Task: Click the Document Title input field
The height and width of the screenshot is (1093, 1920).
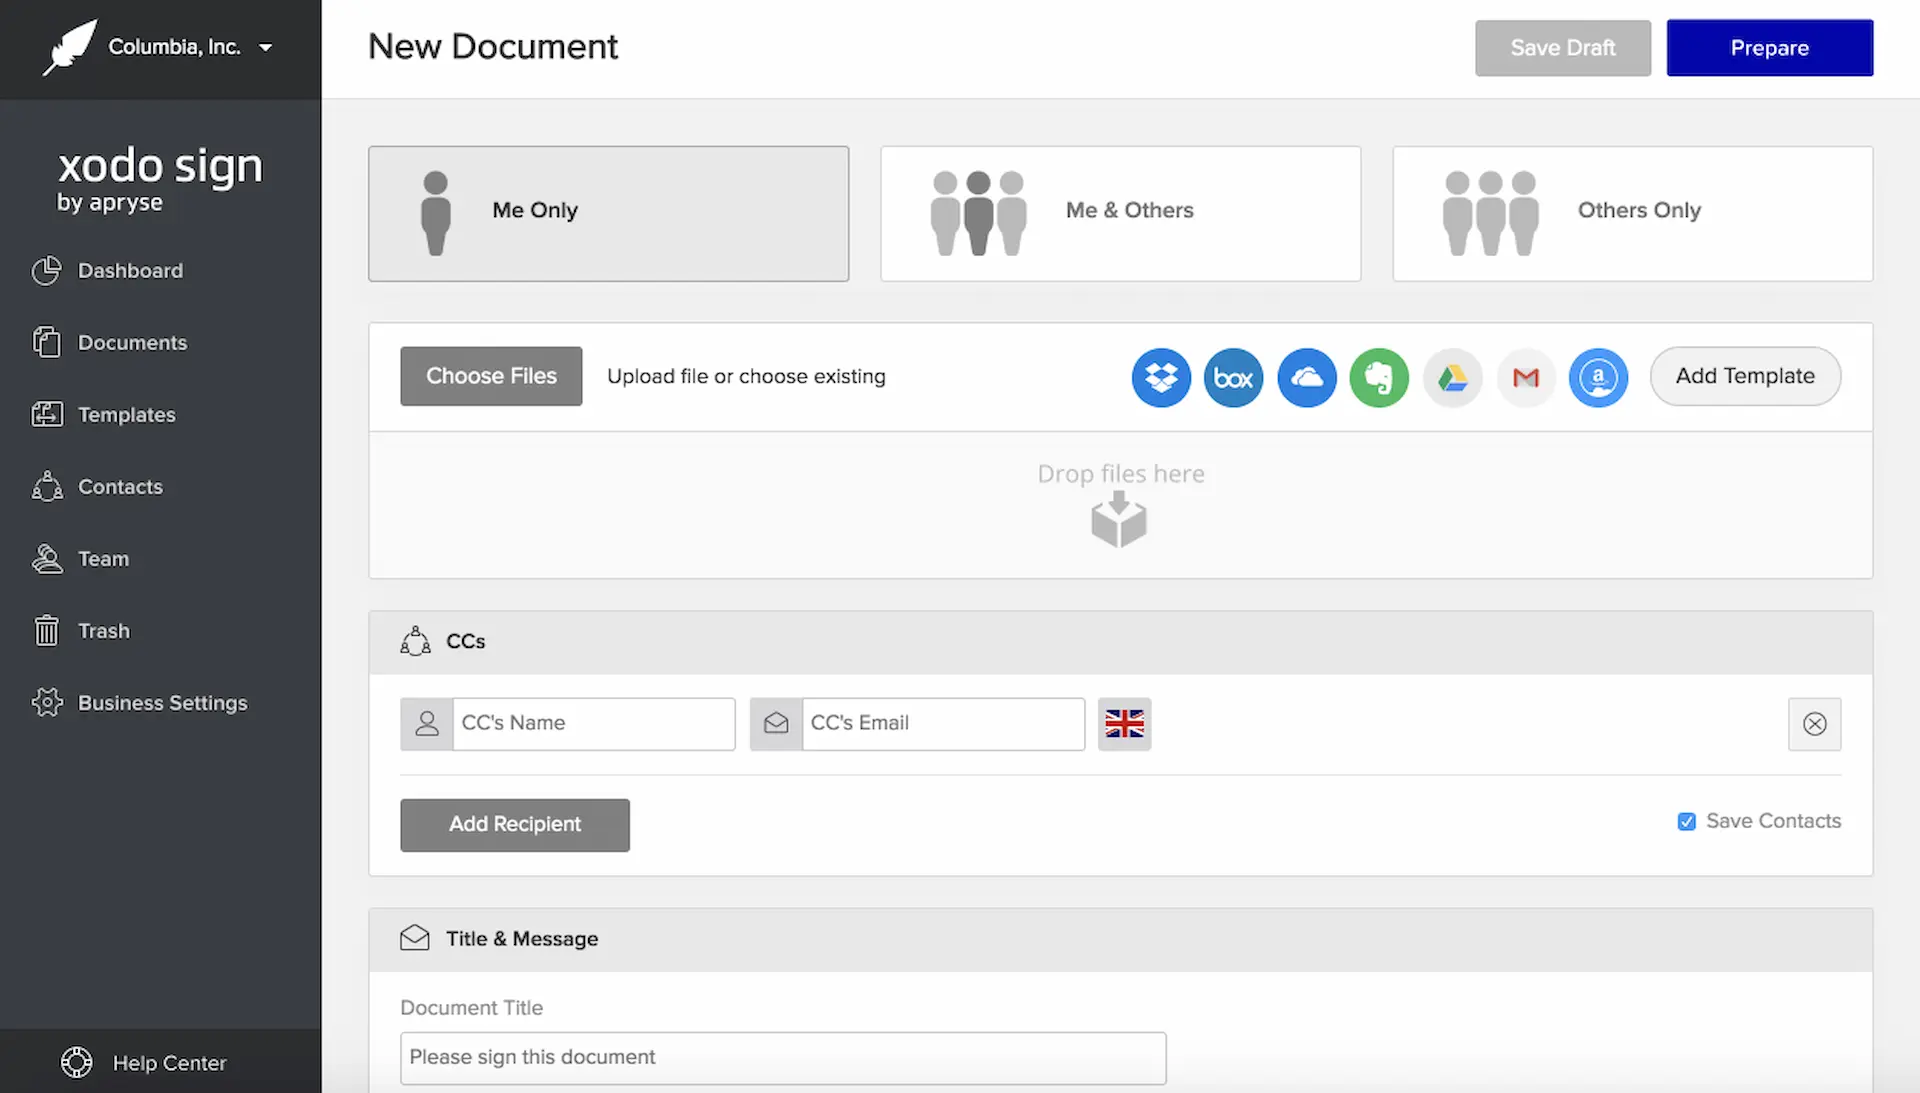Action: (x=783, y=1058)
